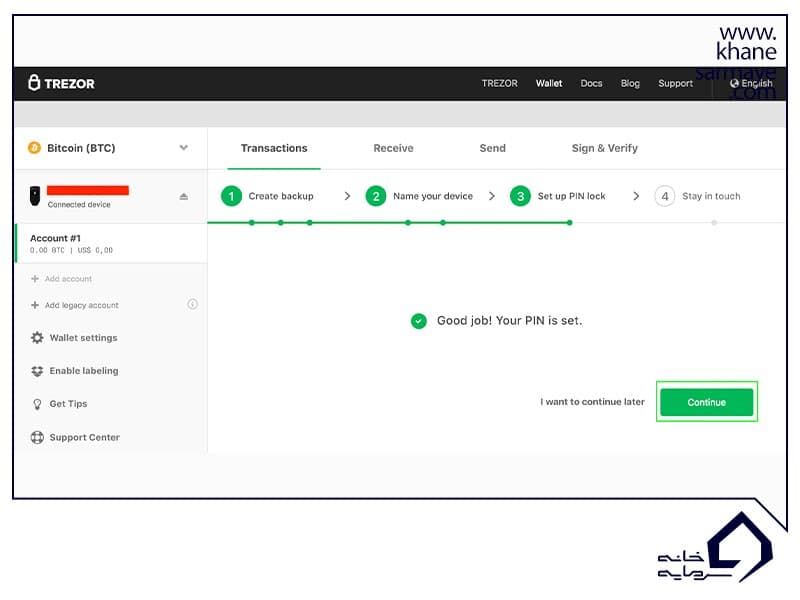Open legacy account info icon
The height and width of the screenshot is (600, 800).
(x=192, y=304)
